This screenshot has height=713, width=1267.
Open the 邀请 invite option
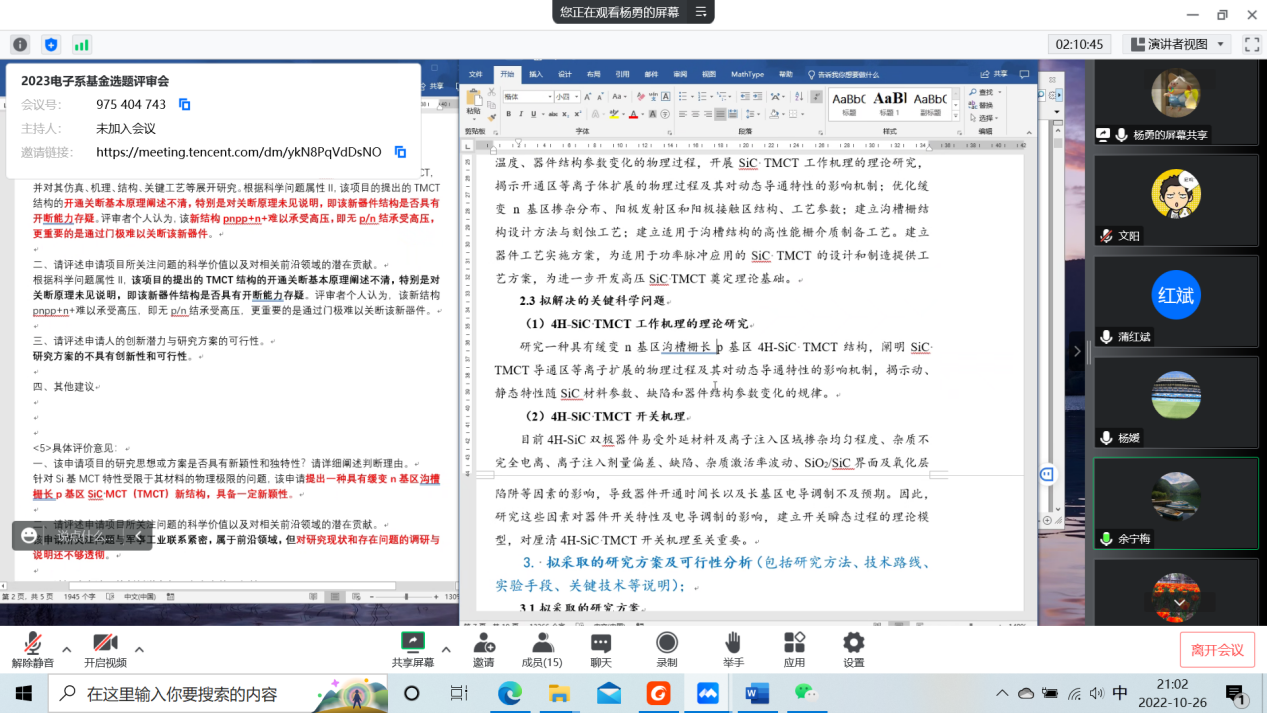[x=484, y=649]
